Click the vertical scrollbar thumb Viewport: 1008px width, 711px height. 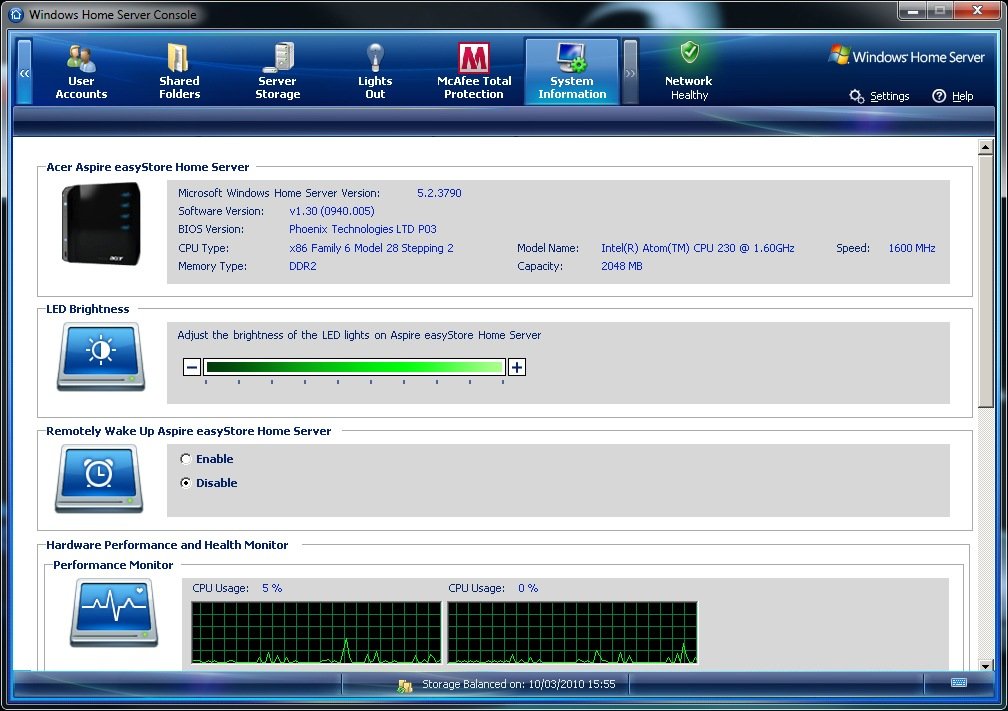(986, 281)
